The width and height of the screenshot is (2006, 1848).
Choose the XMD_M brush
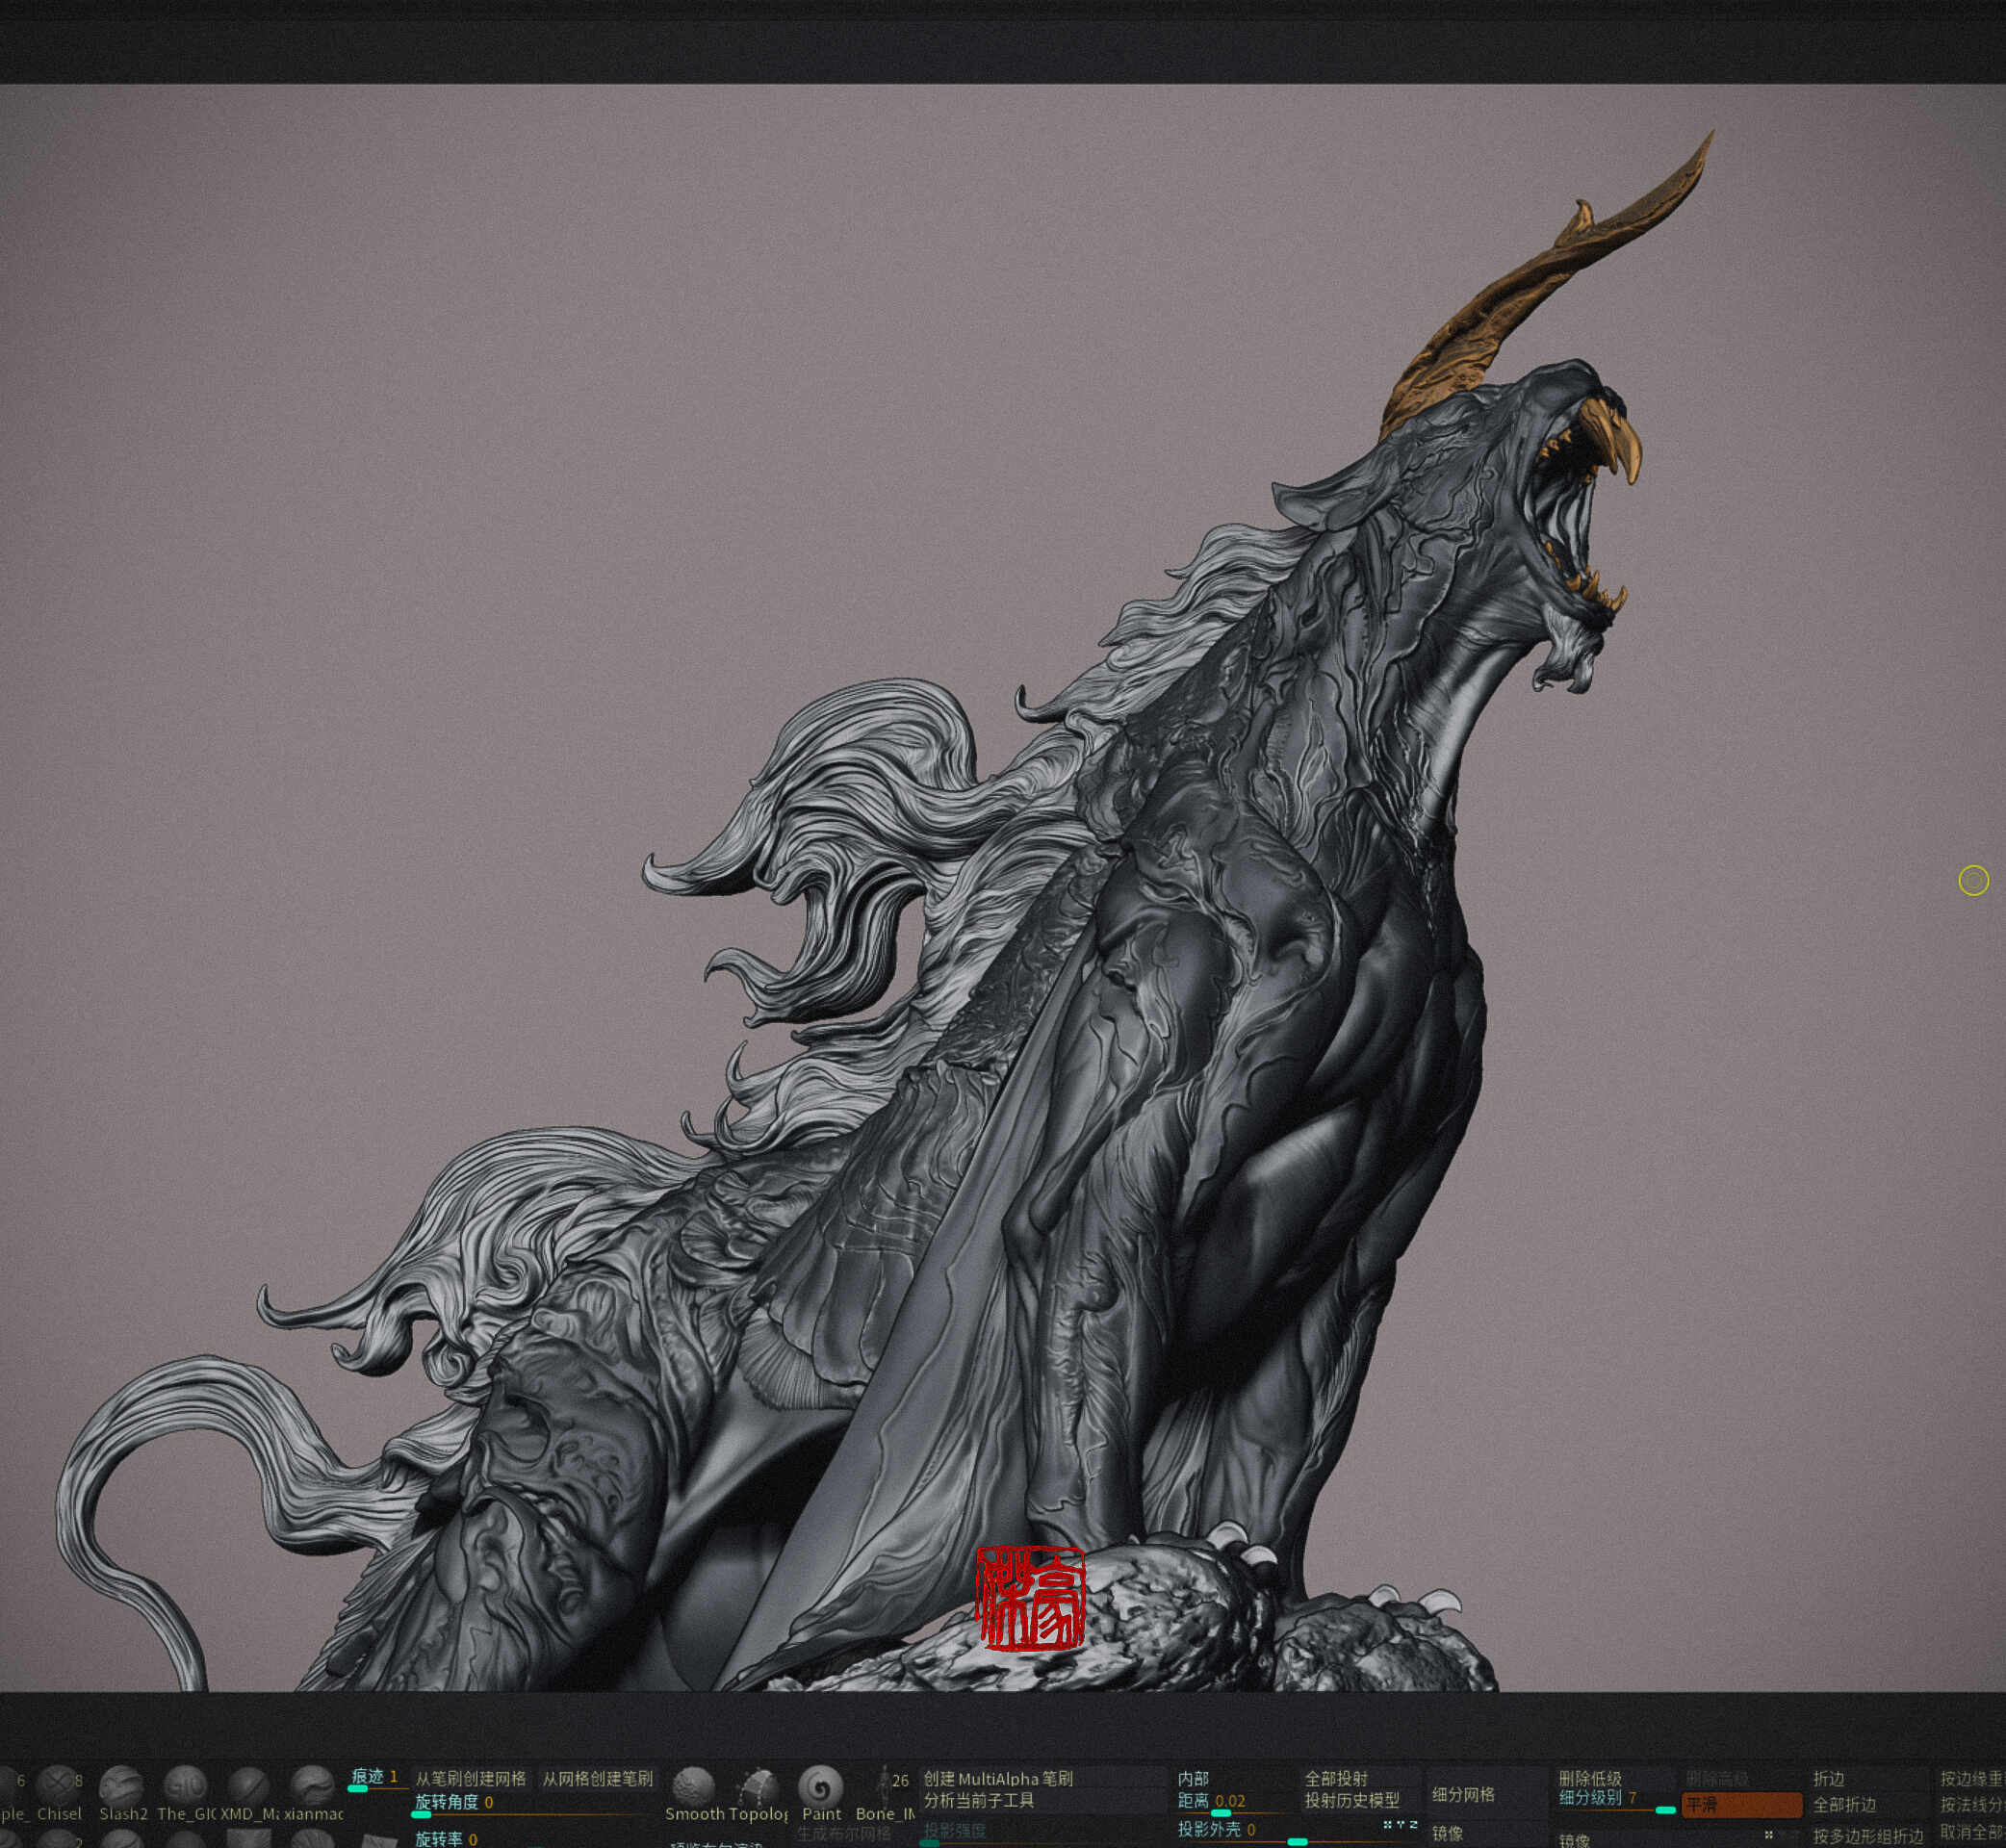[x=248, y=1785]
